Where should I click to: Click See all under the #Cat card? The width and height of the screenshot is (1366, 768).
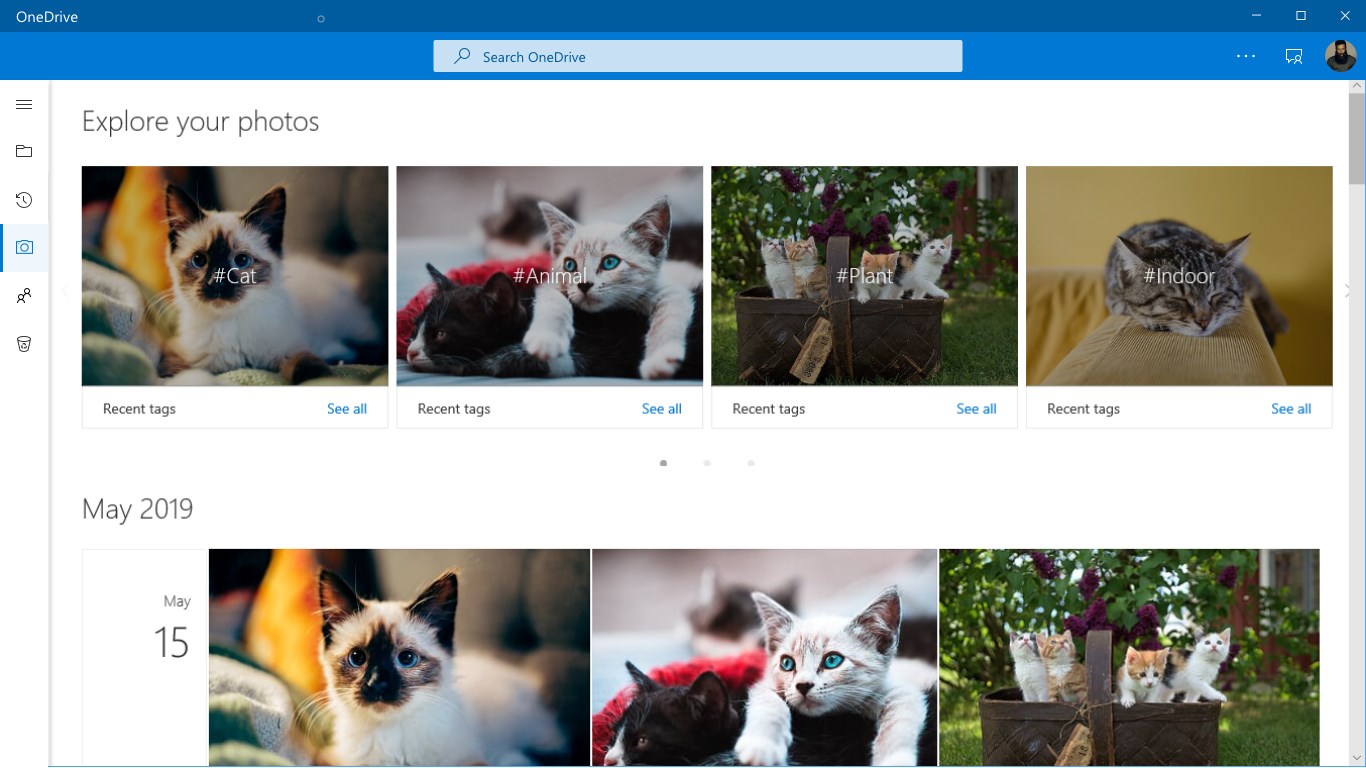[347, 408]
